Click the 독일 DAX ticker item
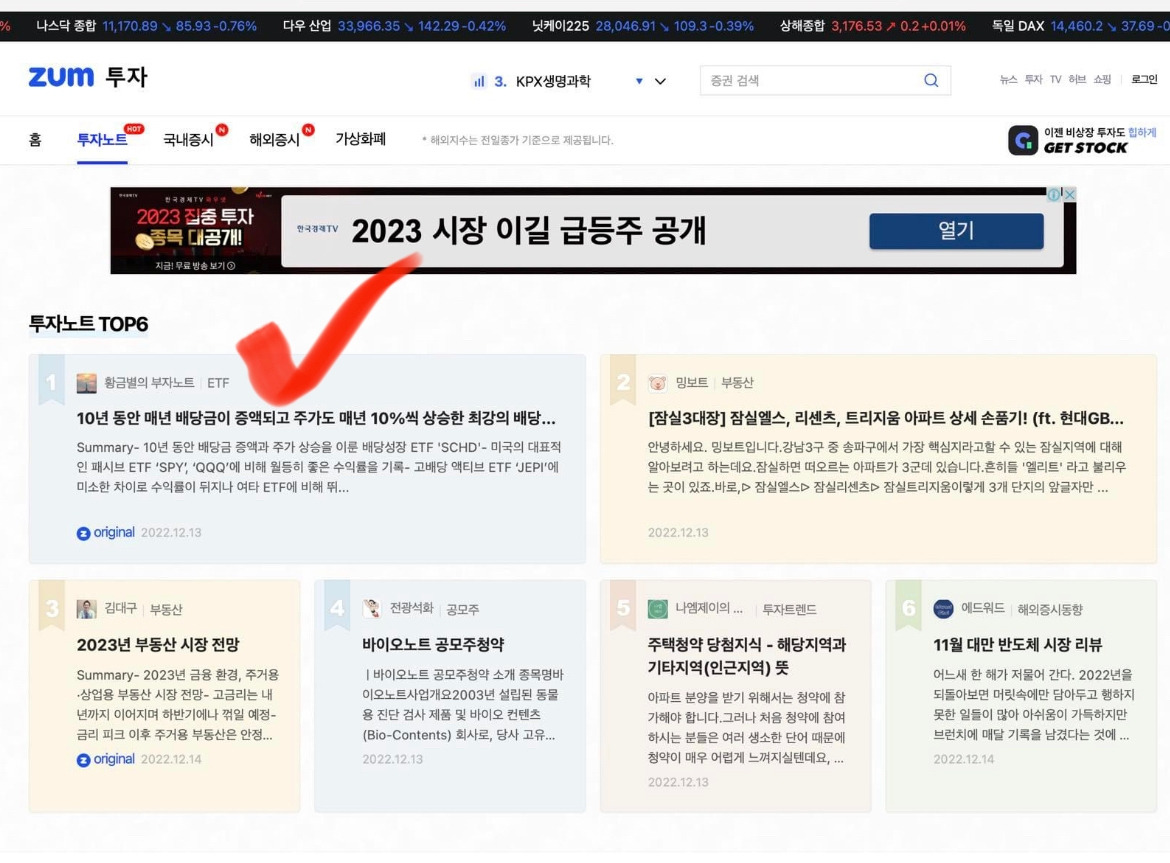This screenshot has height=863, width=1170. [x=1080, y=26]
